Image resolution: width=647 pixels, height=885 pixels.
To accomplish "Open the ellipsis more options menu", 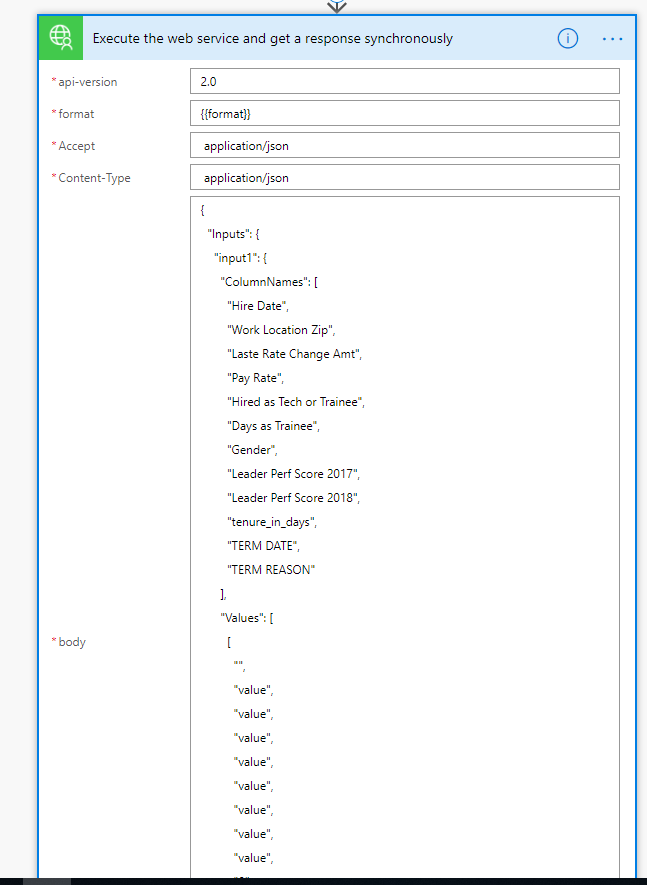I will (612, 39).
